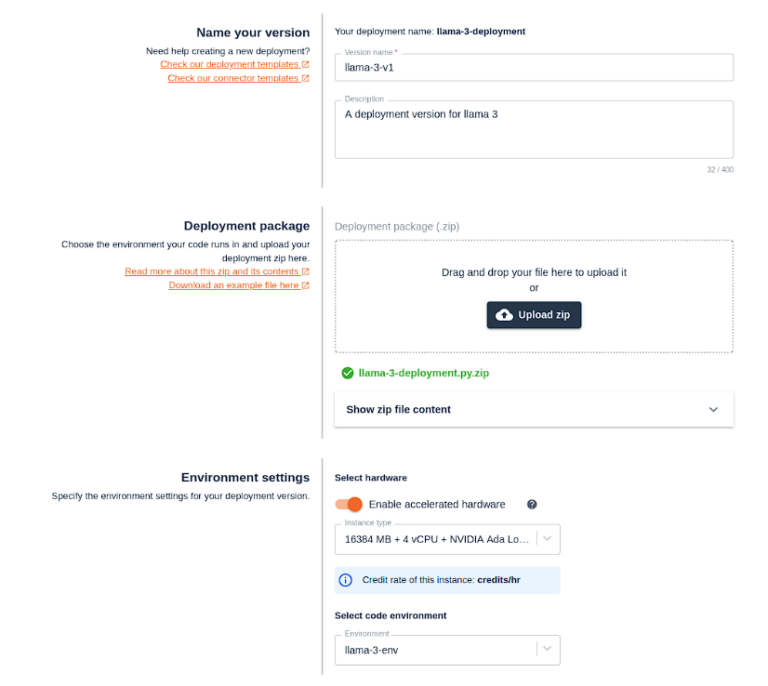
Task: Click the external link icon after deployment templates
Action: click(x=306, y=64)
